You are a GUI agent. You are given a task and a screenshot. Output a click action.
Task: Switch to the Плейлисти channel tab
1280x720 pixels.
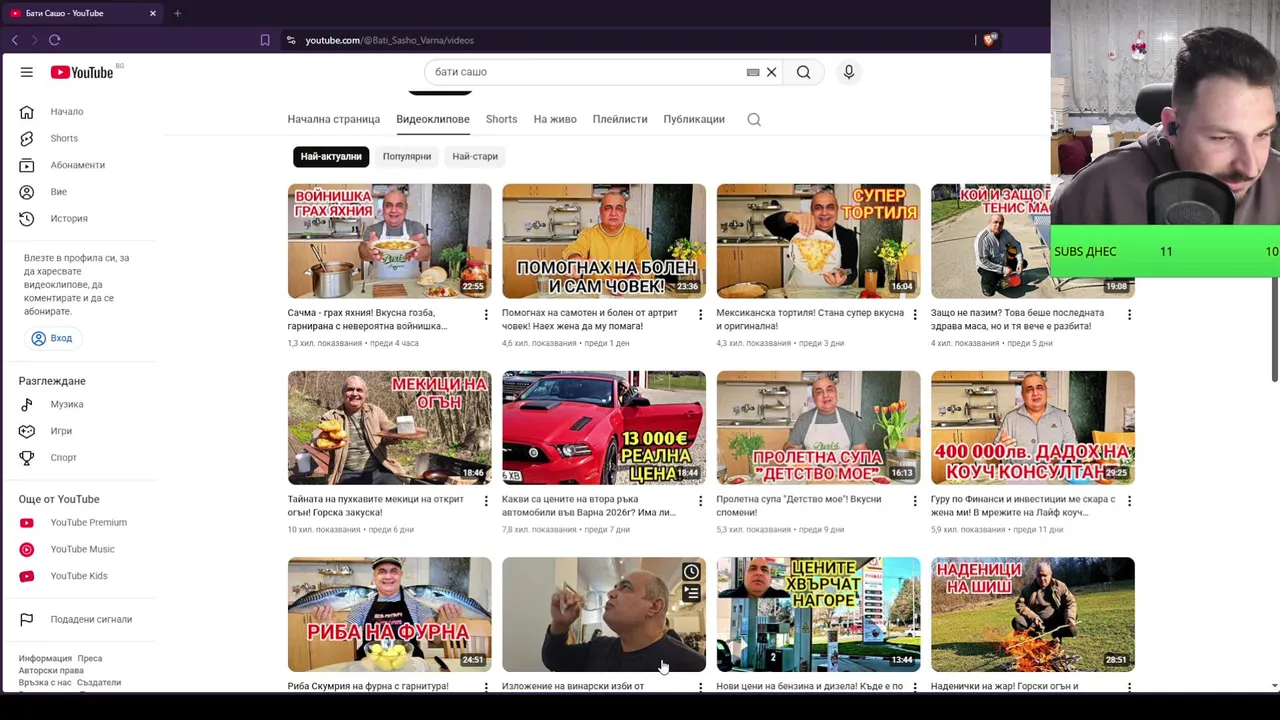[x=620, y=119]
